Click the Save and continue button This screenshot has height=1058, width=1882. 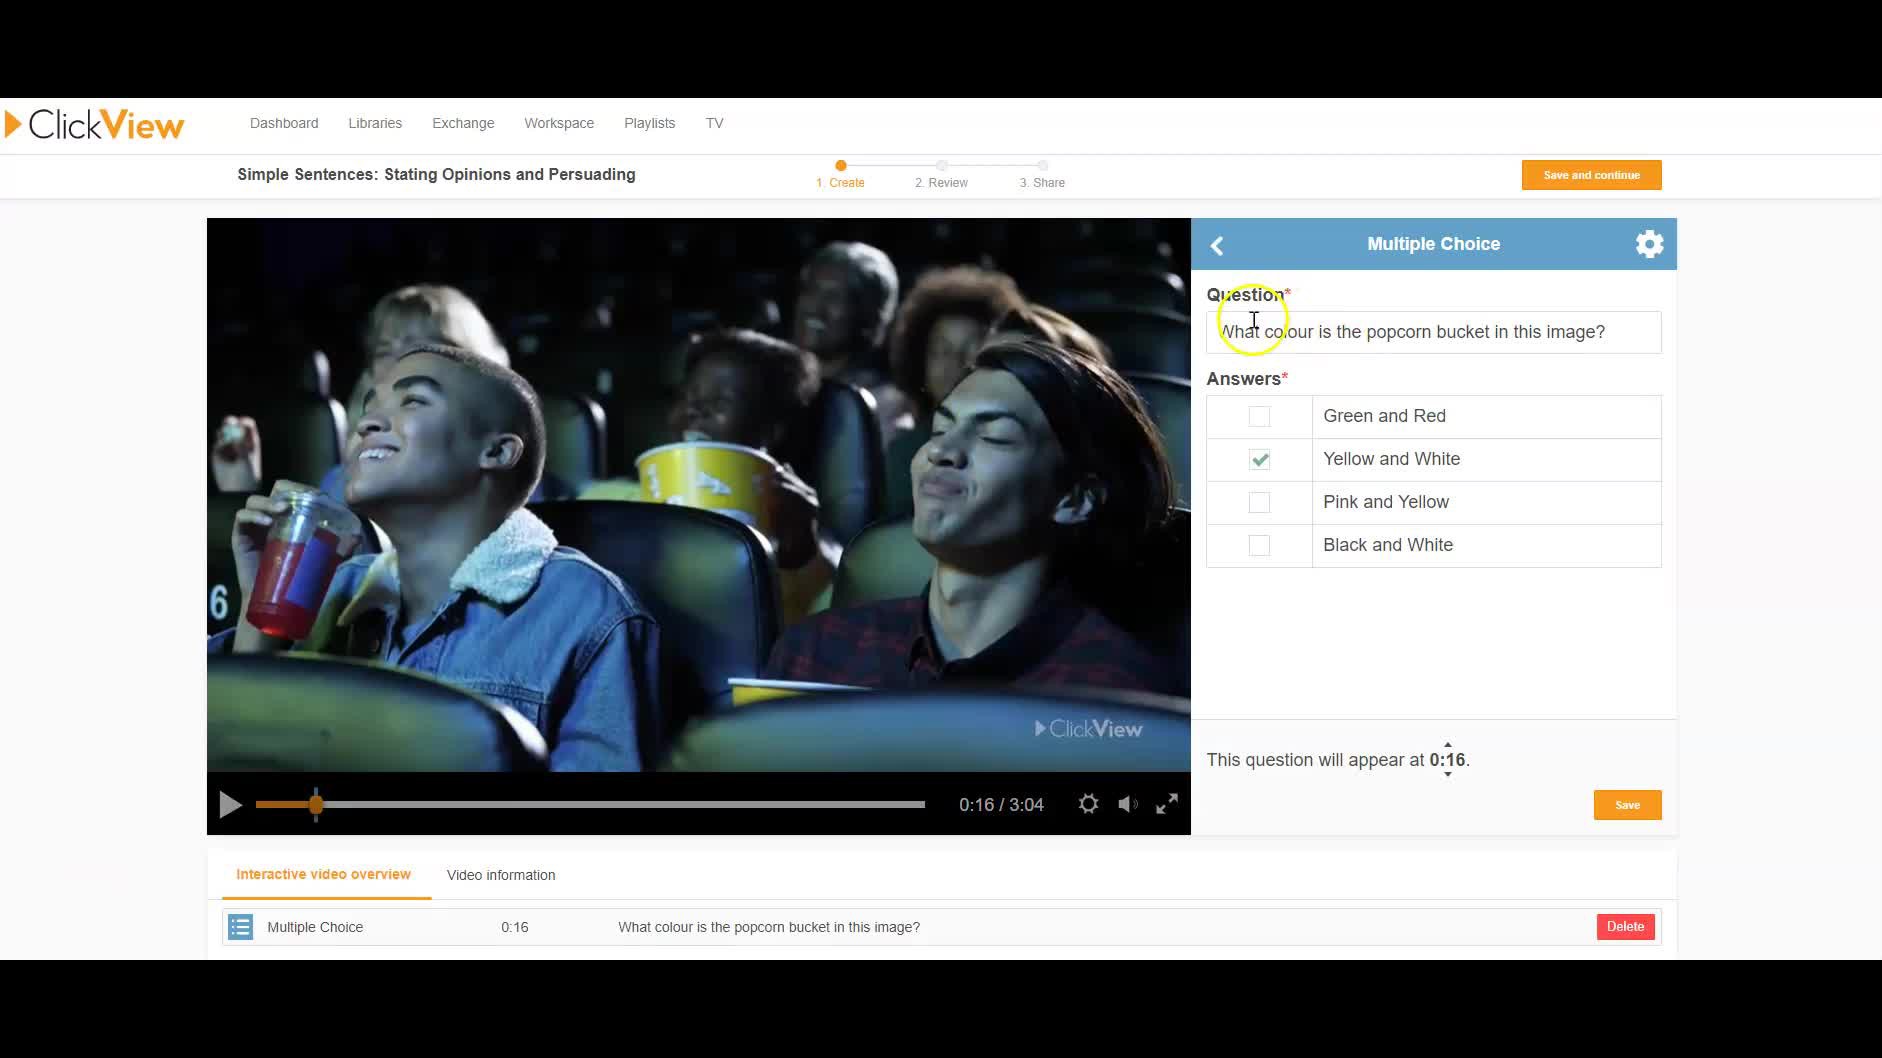click(1590, 174)
